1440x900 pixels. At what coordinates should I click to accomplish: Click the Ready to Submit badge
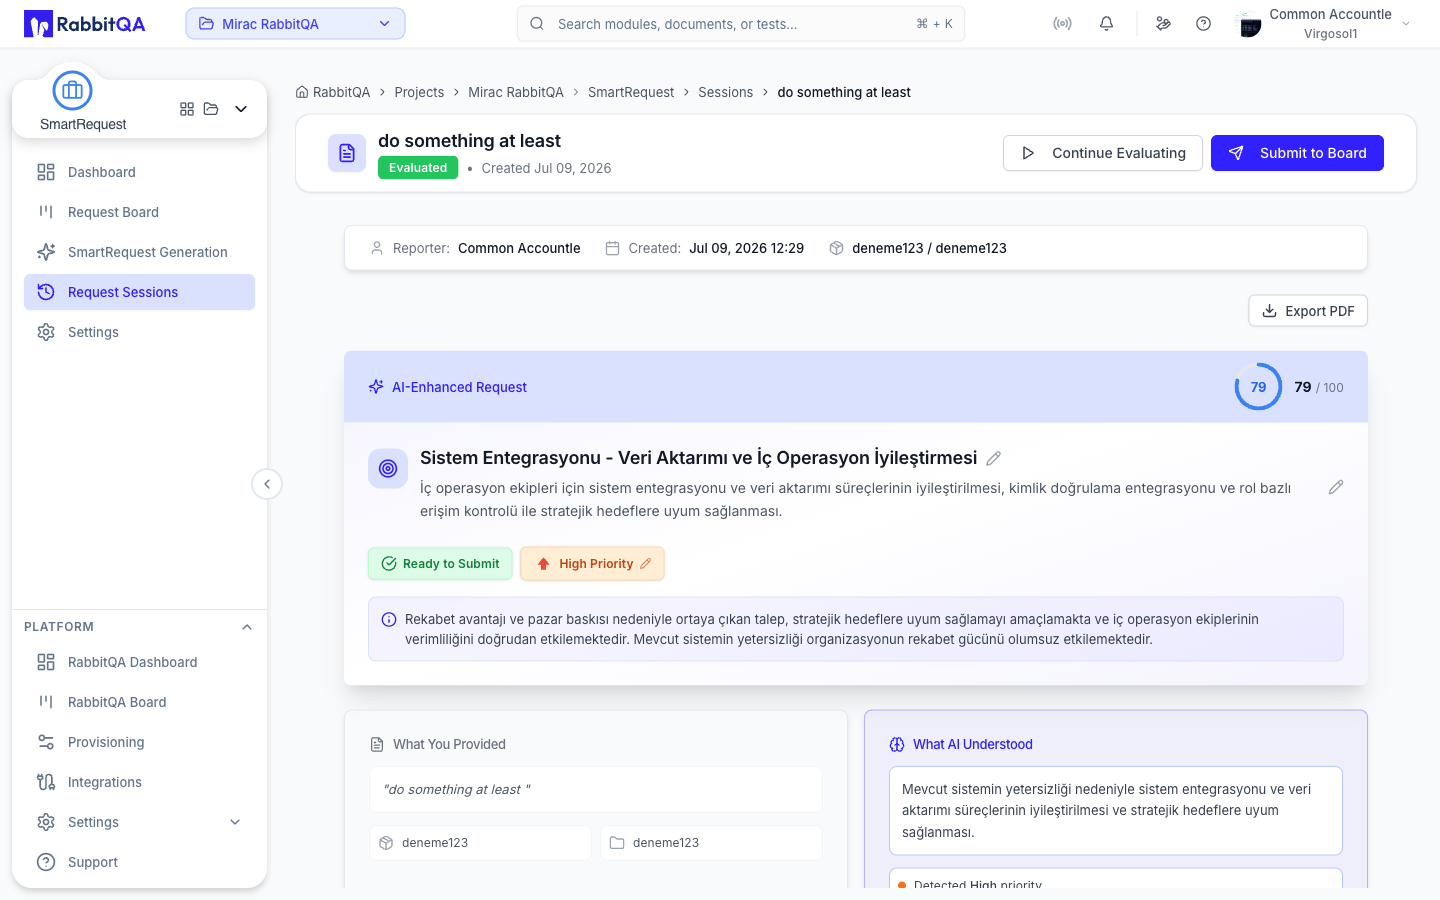(x=440, y=564)
